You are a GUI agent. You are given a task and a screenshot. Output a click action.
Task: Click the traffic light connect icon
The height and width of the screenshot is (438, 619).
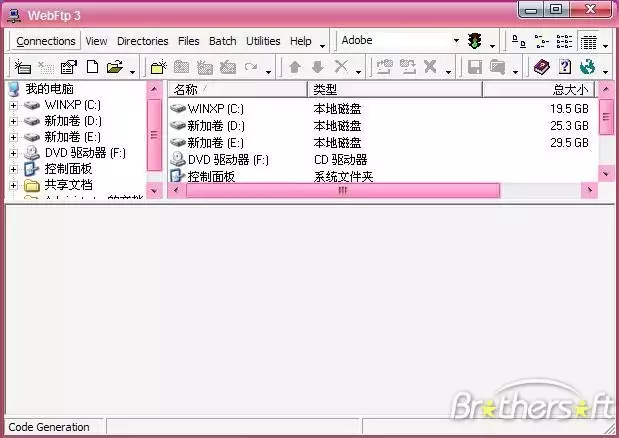475,41
